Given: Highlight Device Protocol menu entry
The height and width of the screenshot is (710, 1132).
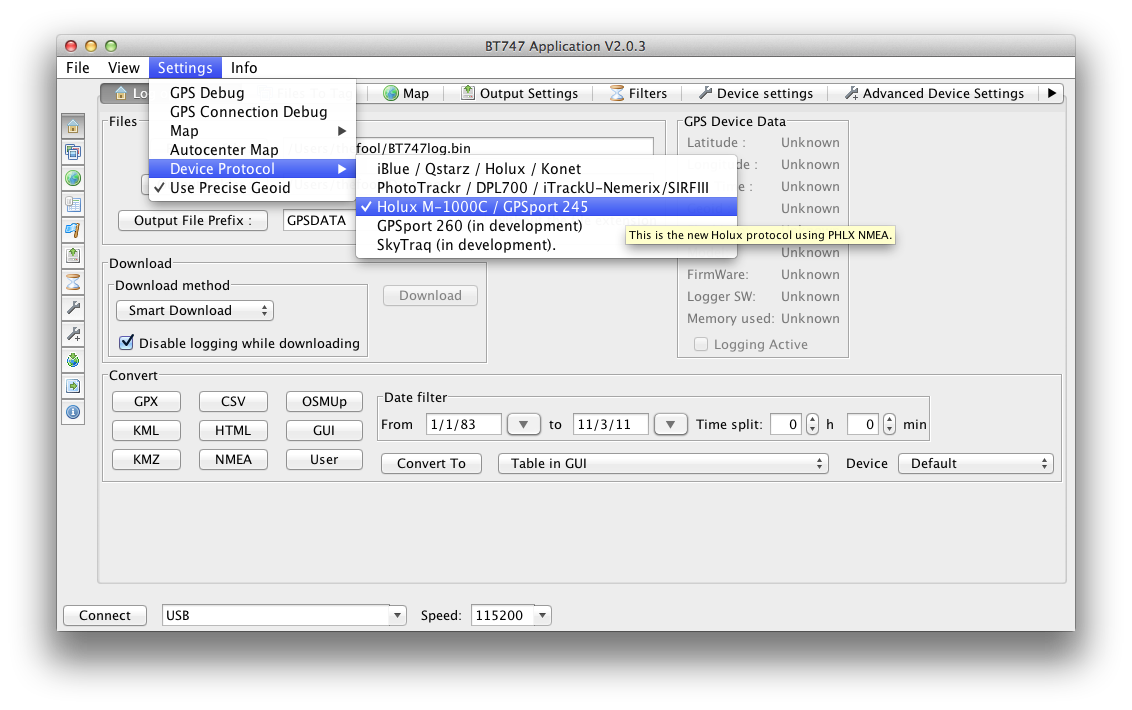Looking at the screenshot, I should click(252, 169).
